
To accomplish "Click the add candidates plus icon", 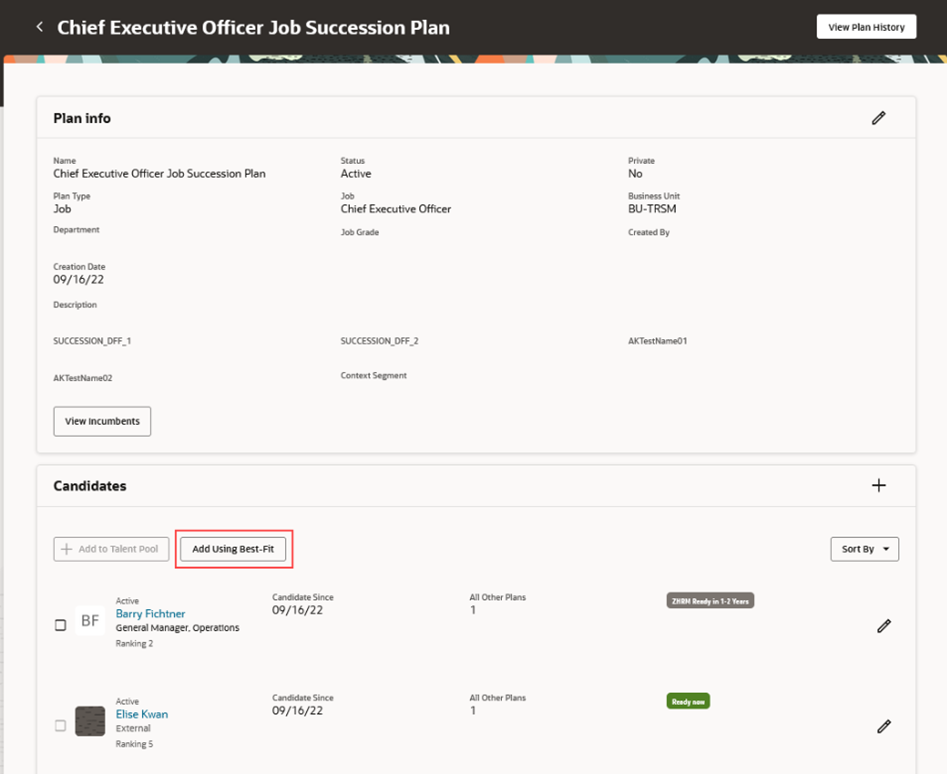I will (879, 485).
